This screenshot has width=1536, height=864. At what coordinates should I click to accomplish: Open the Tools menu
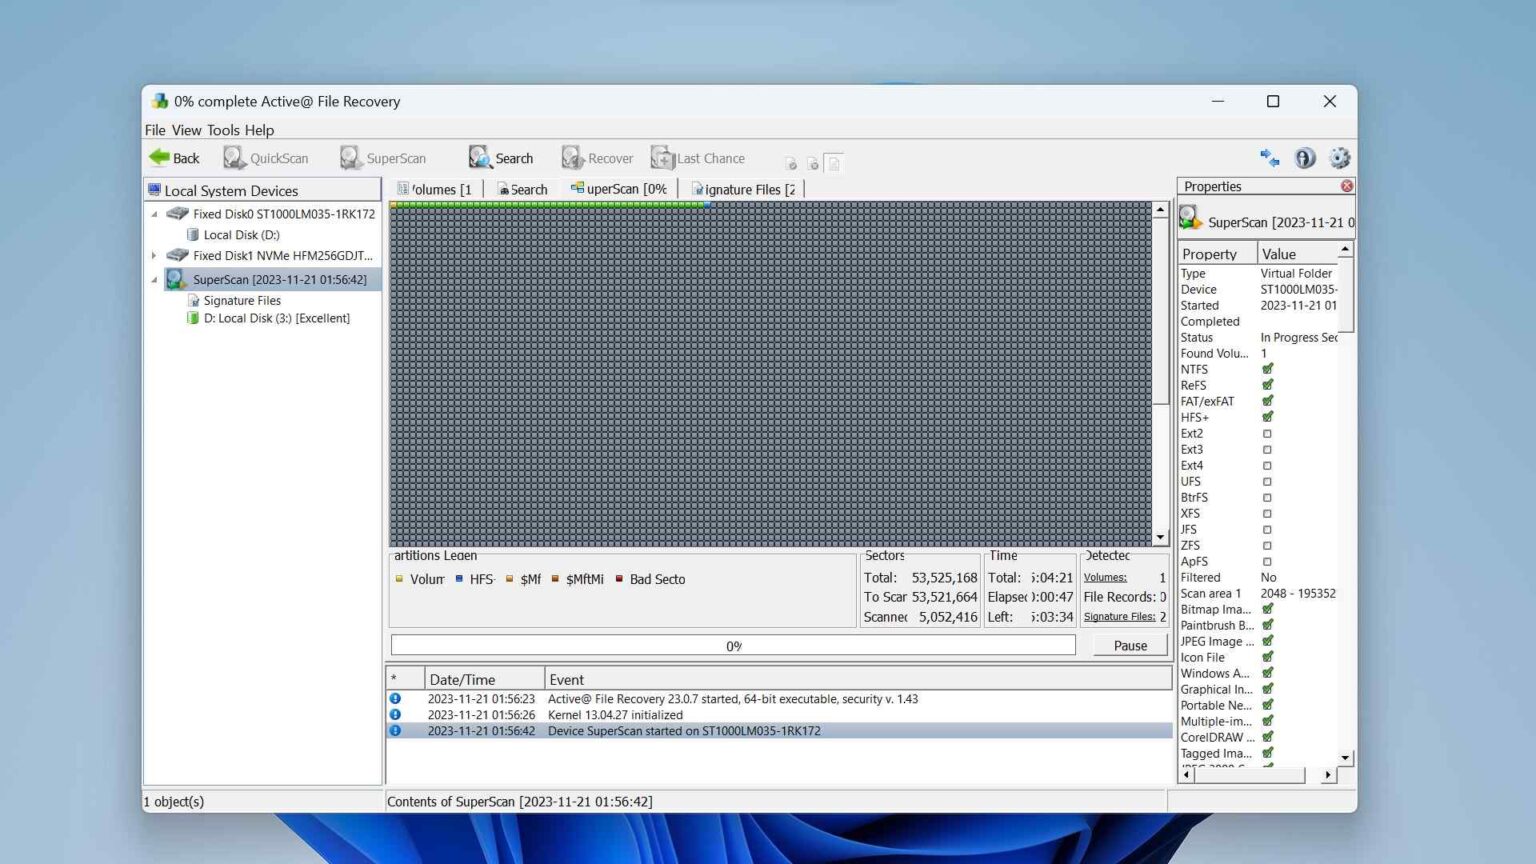222,130
